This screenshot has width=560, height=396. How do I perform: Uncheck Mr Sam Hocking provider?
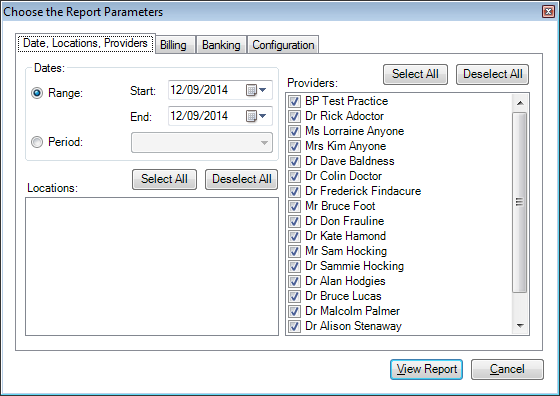pos(294,251)
